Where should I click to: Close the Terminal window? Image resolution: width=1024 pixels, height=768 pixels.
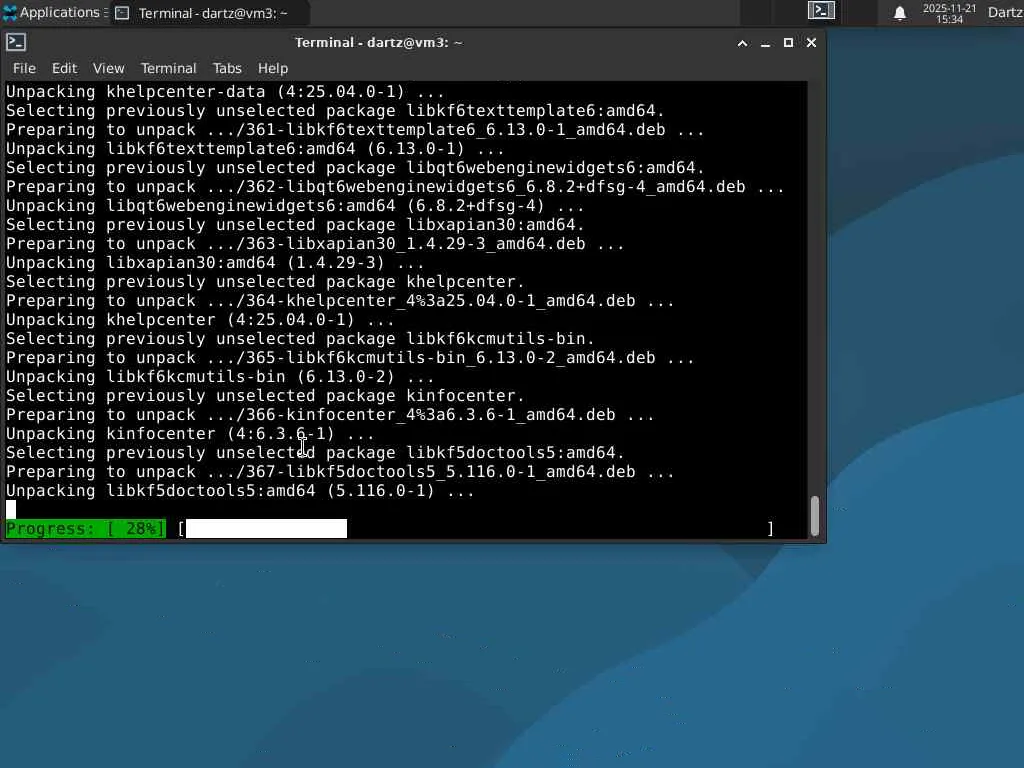click(x=811, y=42)
